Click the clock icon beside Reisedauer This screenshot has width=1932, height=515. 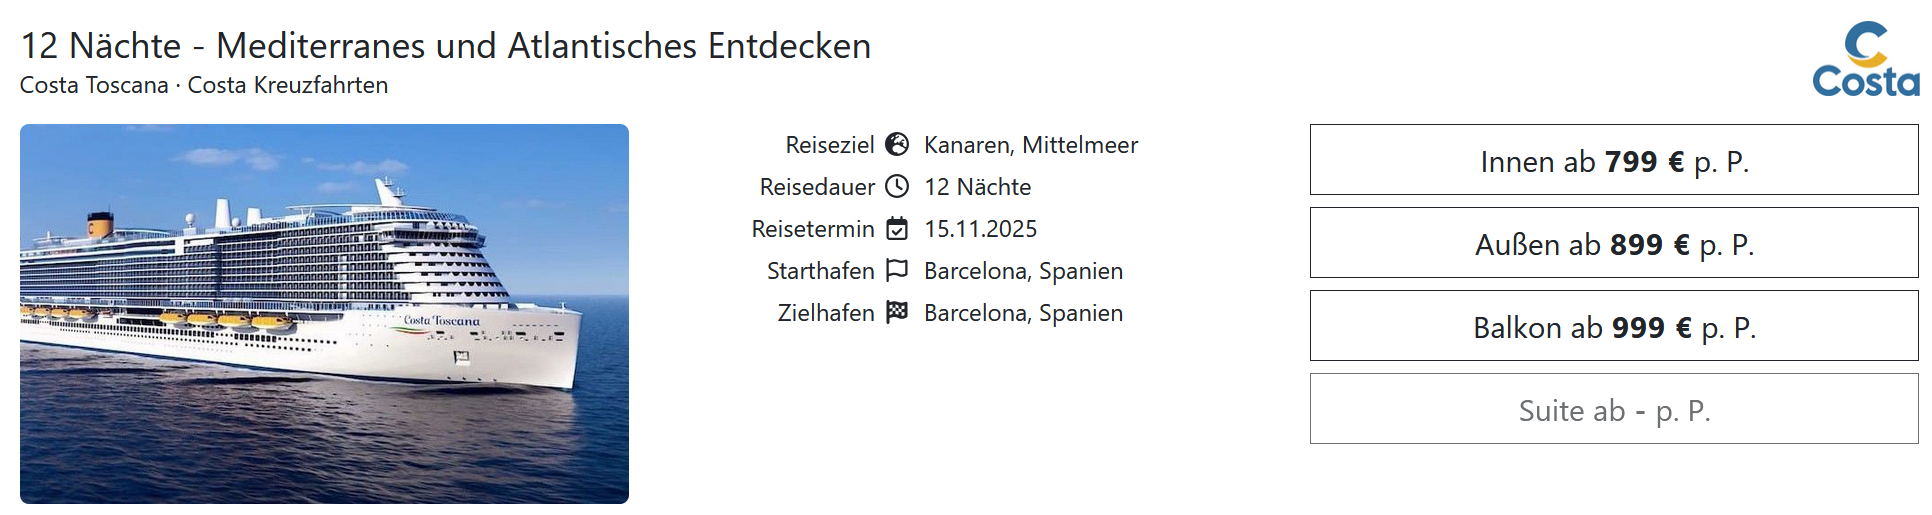(x=897, y=187)
